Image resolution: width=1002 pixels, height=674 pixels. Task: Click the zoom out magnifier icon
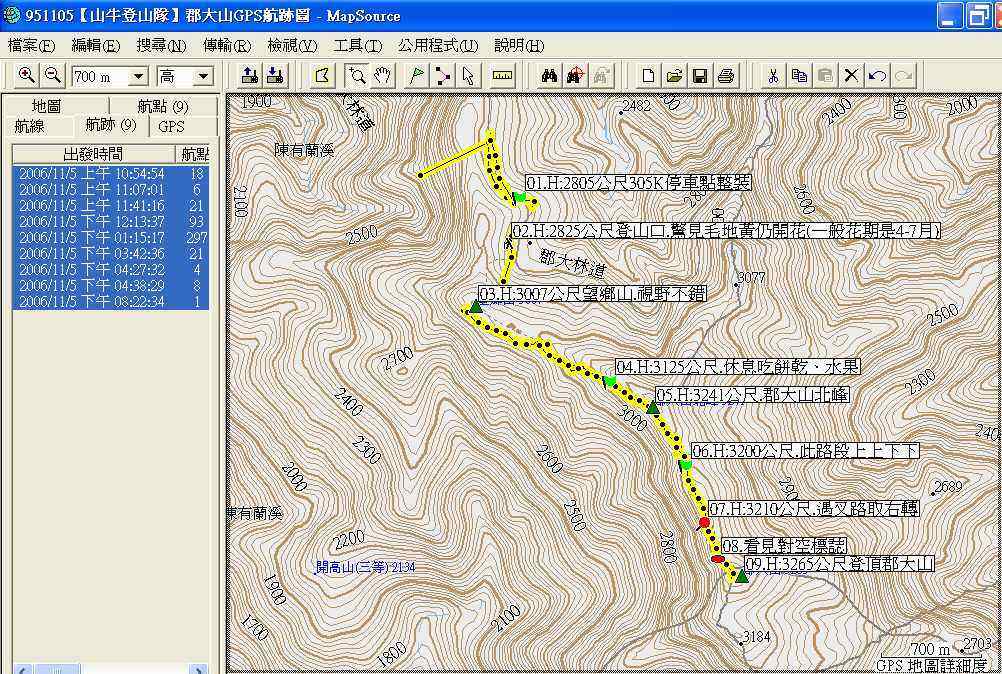(x=52, y=76)
